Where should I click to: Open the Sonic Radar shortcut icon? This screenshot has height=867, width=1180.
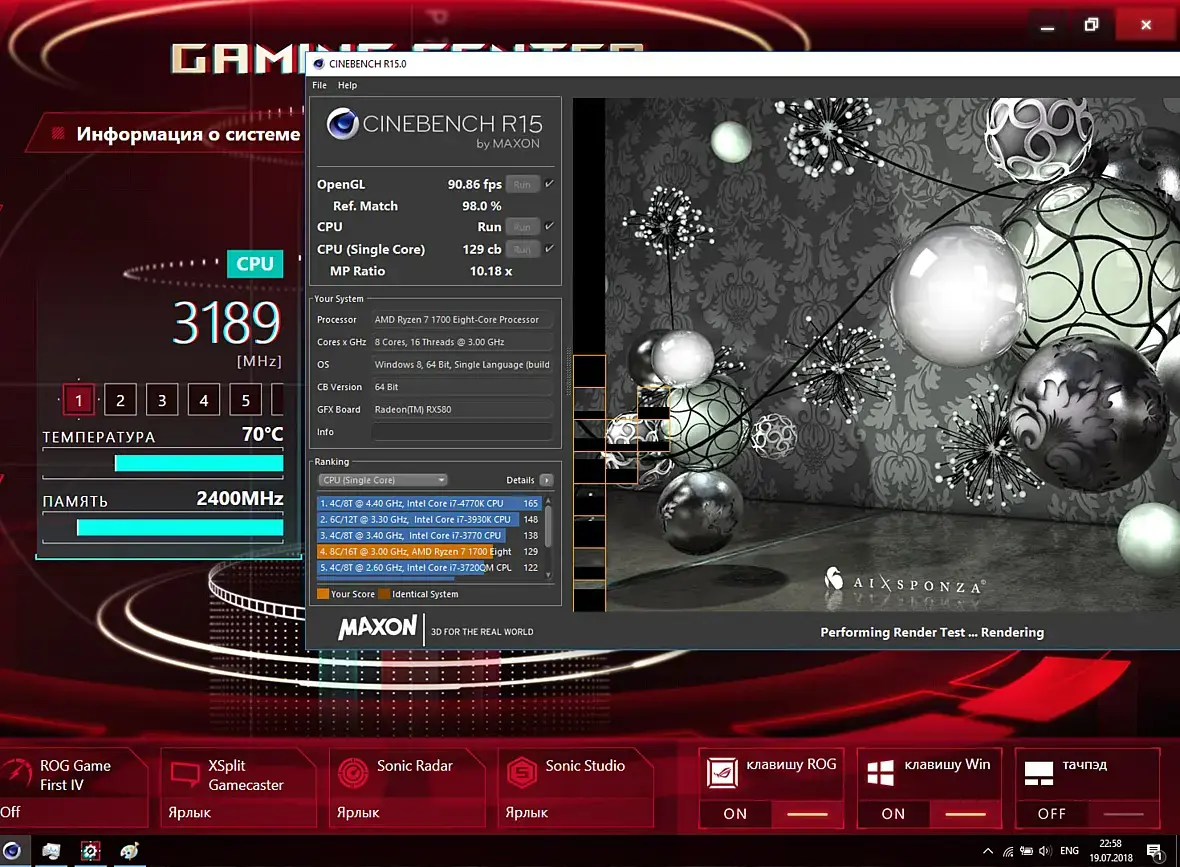coord(353,774)
